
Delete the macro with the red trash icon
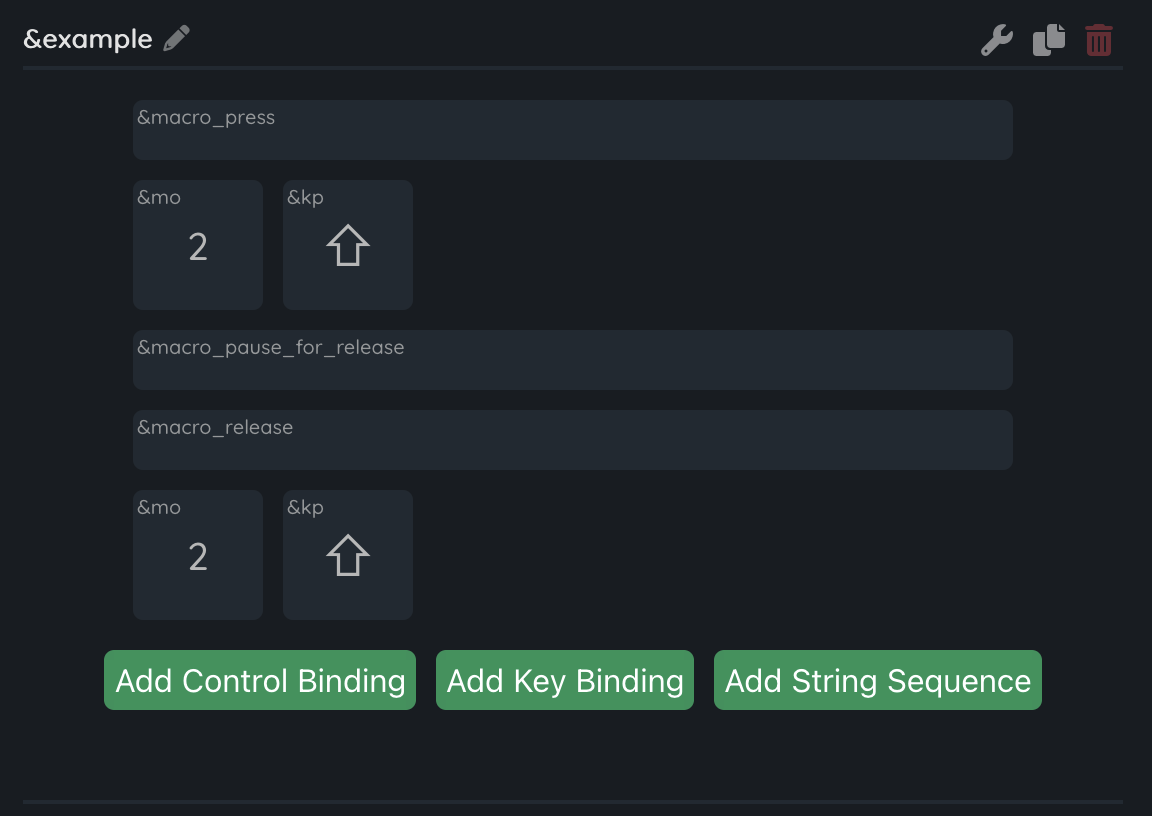tap(1099, 40)
